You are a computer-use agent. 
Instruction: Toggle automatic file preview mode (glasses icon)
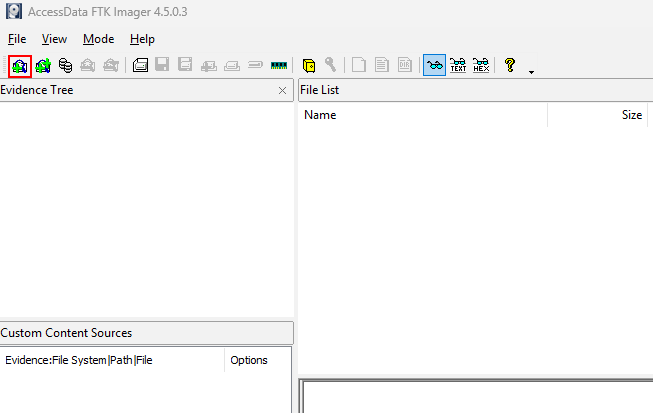coord(434,65)
